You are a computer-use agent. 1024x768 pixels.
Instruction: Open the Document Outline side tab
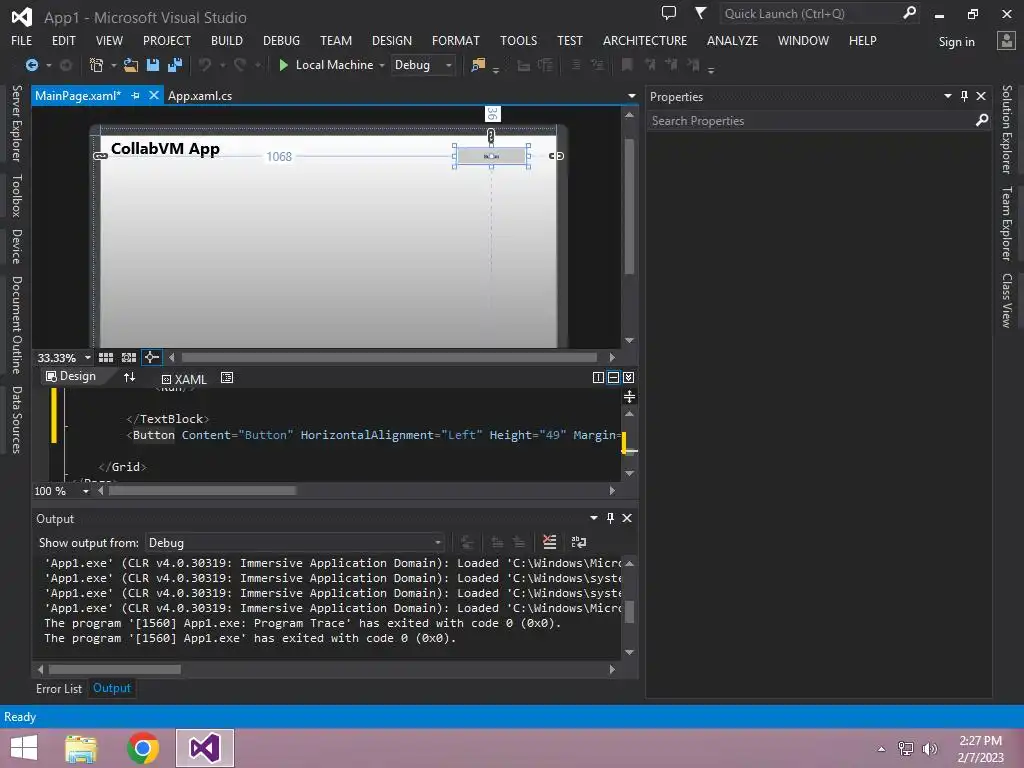(x=17, y=325)
